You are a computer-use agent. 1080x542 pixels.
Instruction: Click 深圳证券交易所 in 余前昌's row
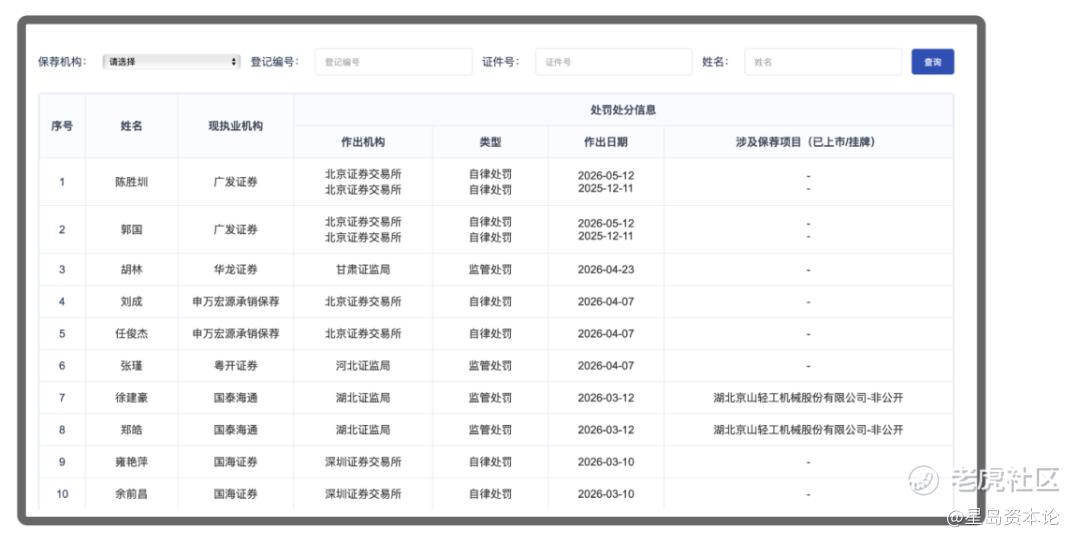[363, 494]
